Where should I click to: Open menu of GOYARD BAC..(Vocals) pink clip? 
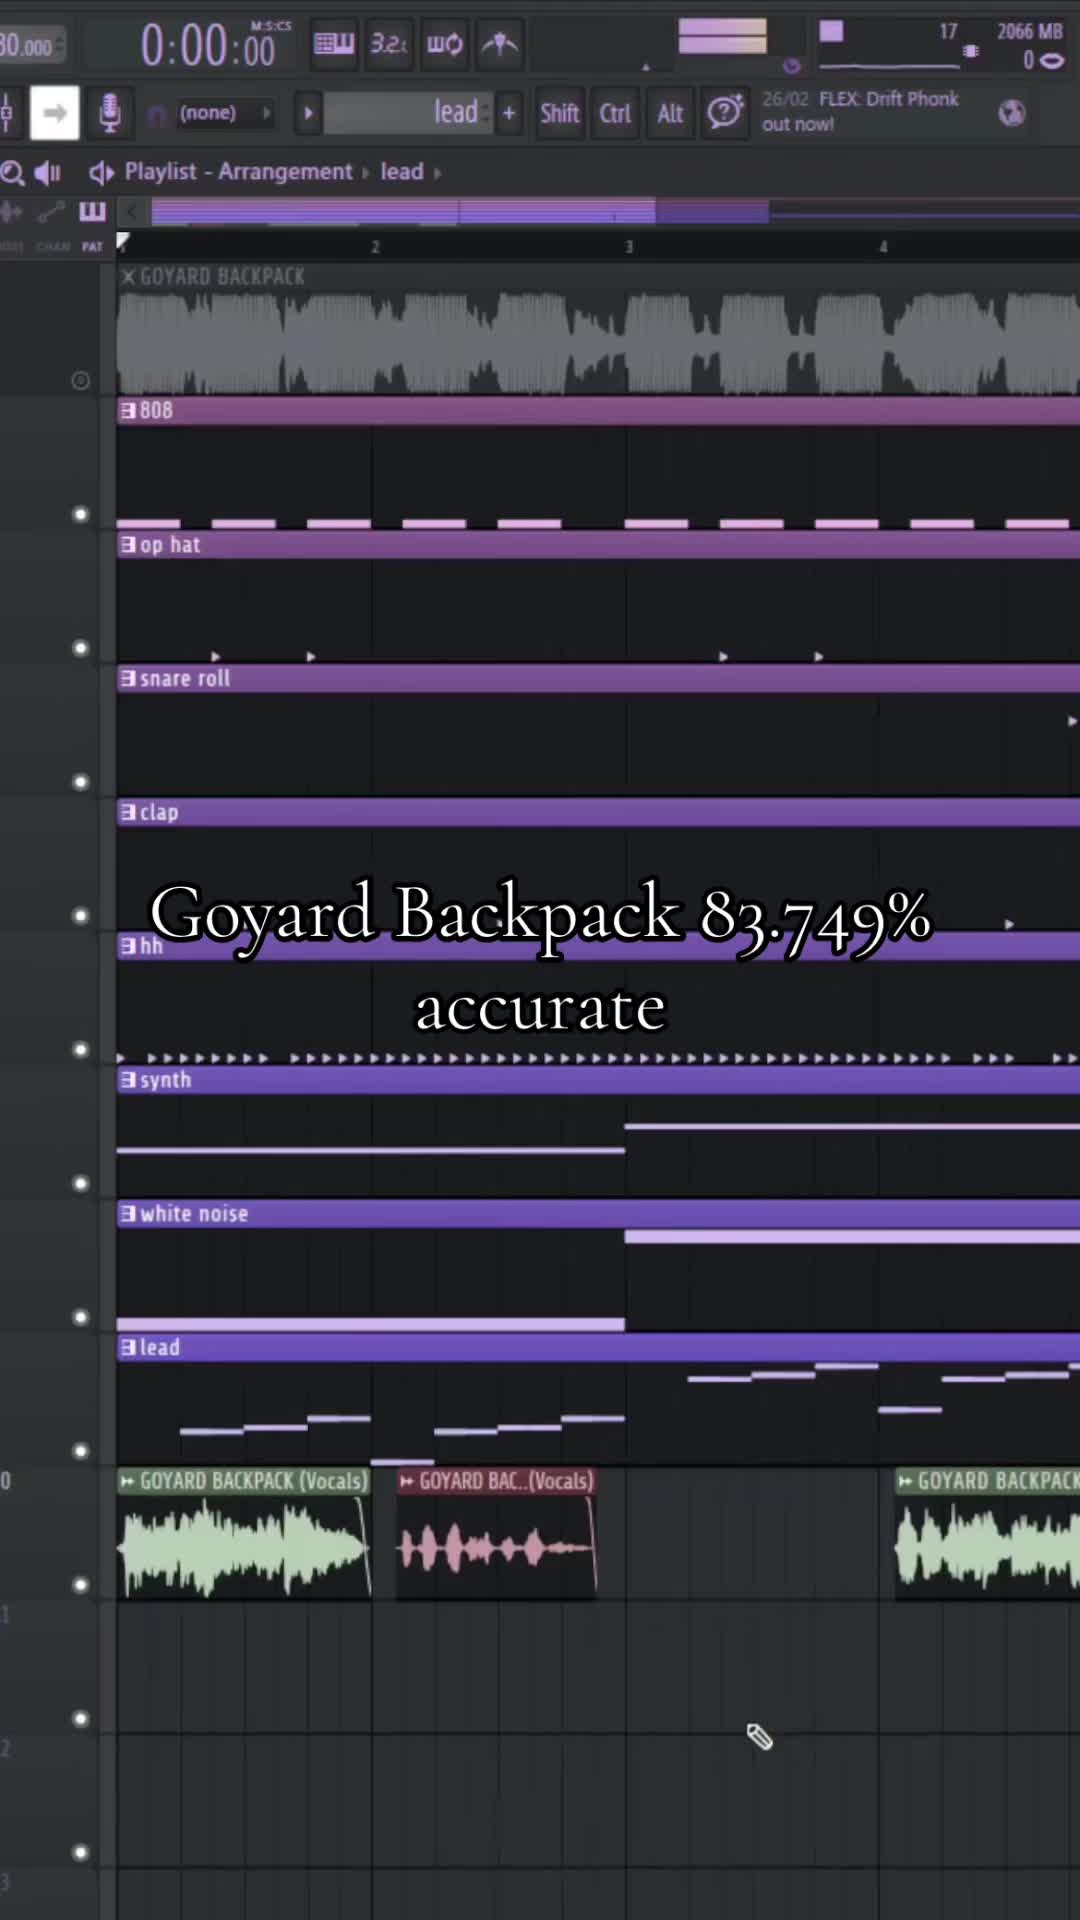406,1481
